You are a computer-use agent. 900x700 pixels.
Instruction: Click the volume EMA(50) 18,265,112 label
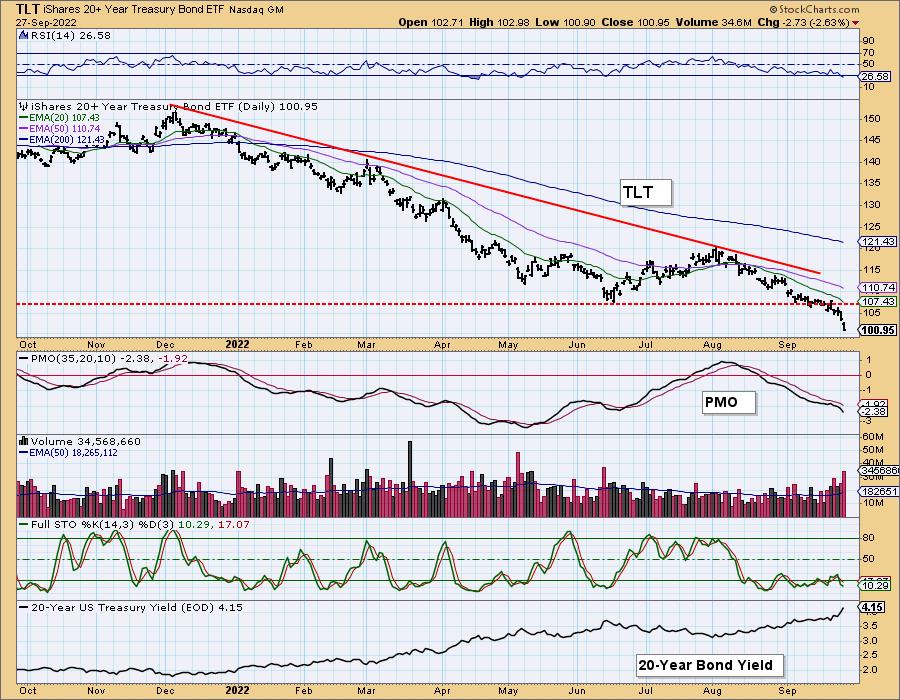[x=68, y=453]
